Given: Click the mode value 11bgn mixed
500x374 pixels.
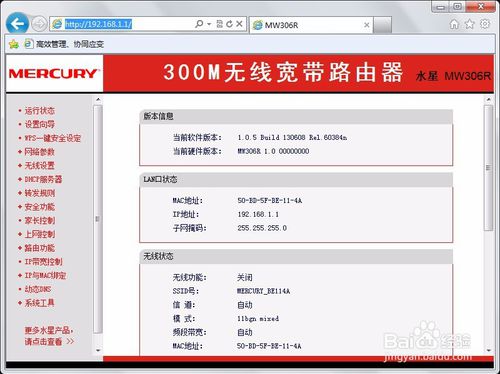Looking at the screenshot, I should coord(258,319).
